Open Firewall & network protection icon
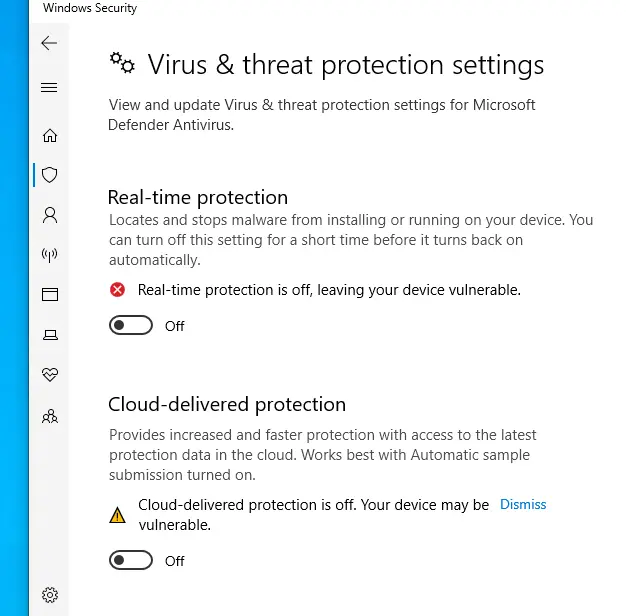Screen dimensions: 626x616 49,255
